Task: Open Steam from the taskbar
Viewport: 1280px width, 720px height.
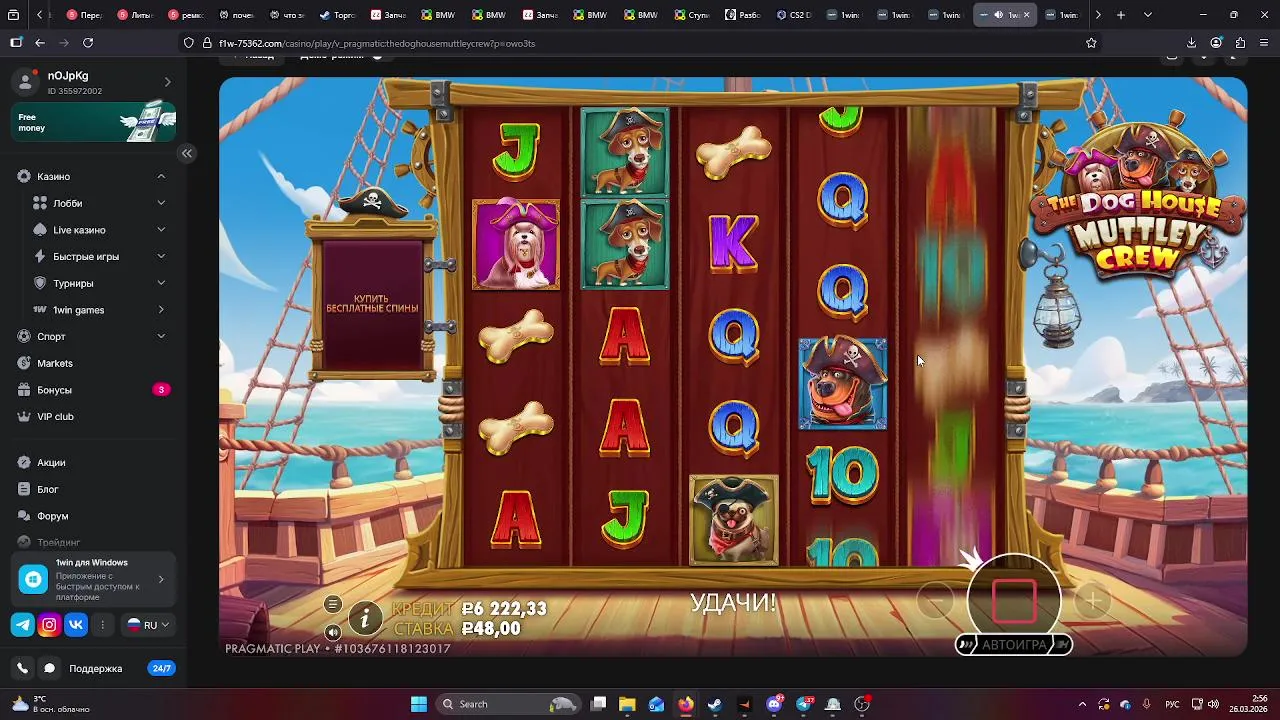Action: (x=715, y=704)
